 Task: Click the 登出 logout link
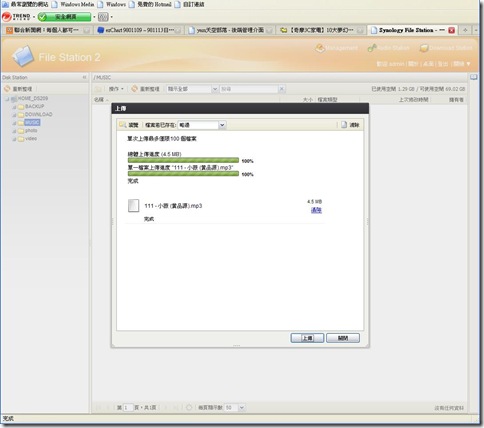[443, 64]
